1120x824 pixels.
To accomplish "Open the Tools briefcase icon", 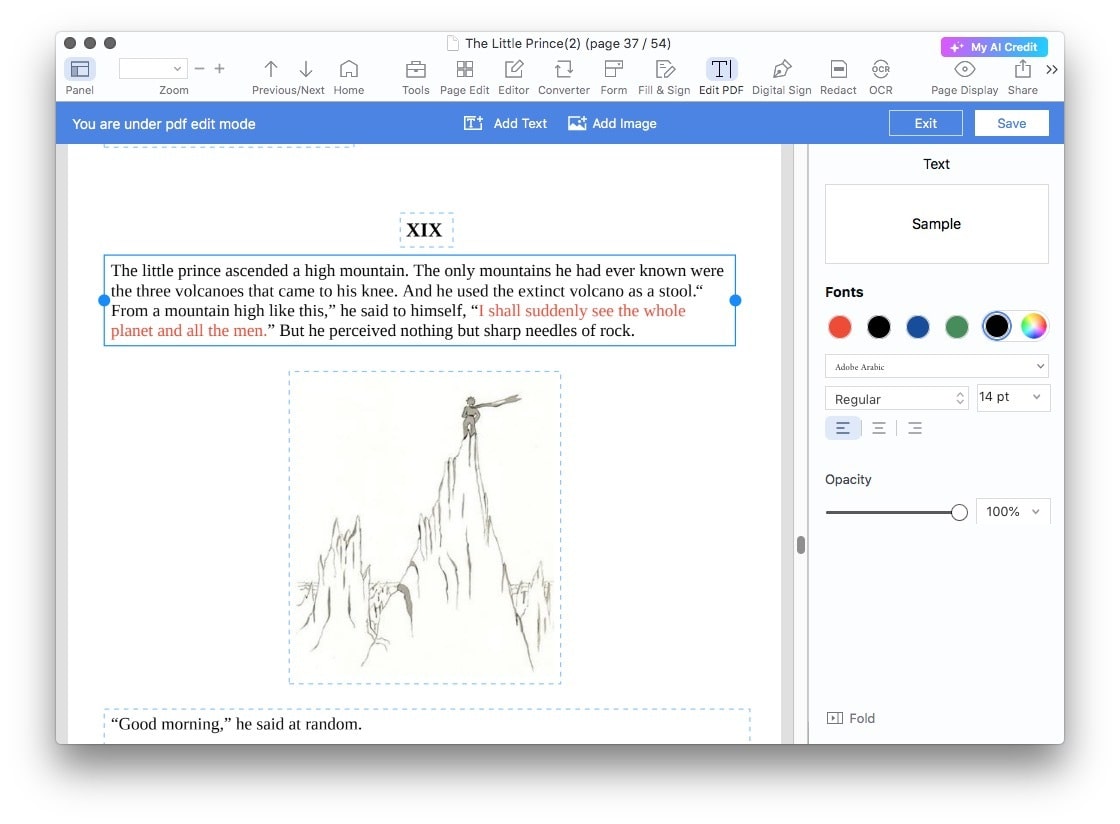I will coord(416,69).
